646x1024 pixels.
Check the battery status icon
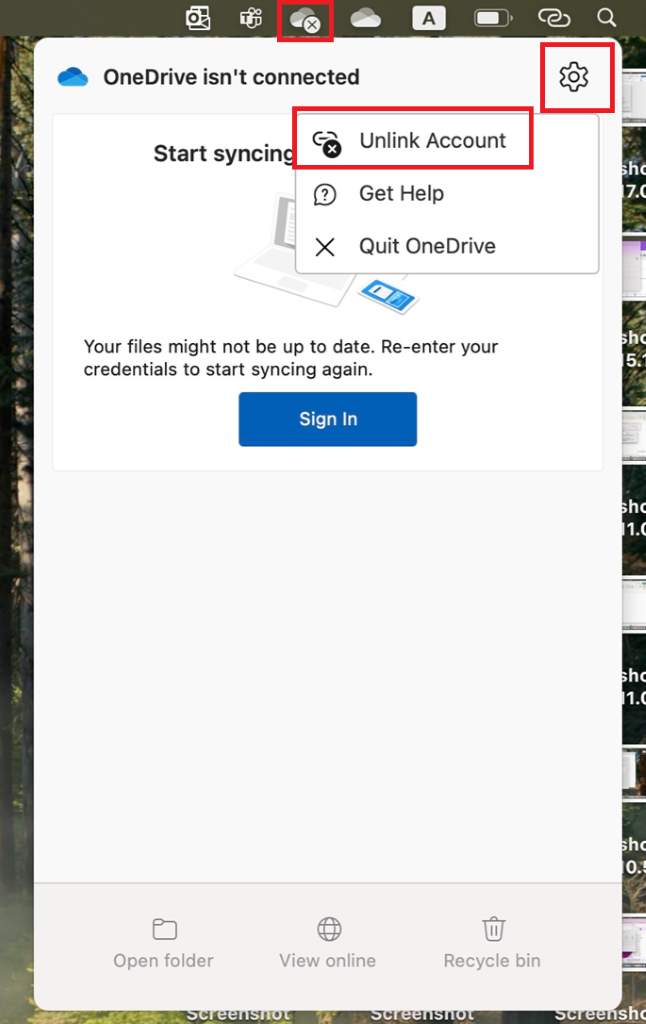click(x=489, y=17)
